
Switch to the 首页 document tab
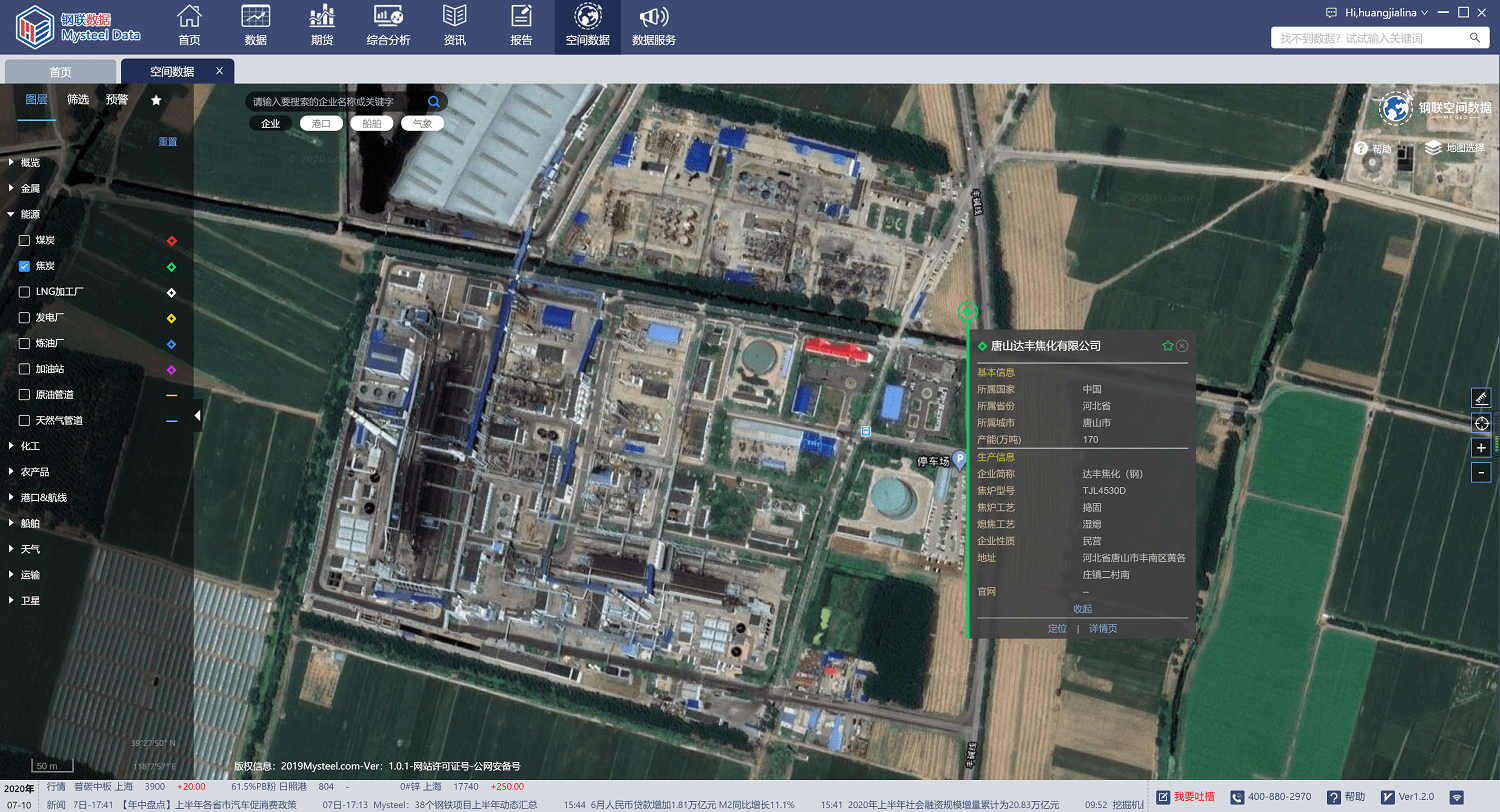click(x=61, y=72)
